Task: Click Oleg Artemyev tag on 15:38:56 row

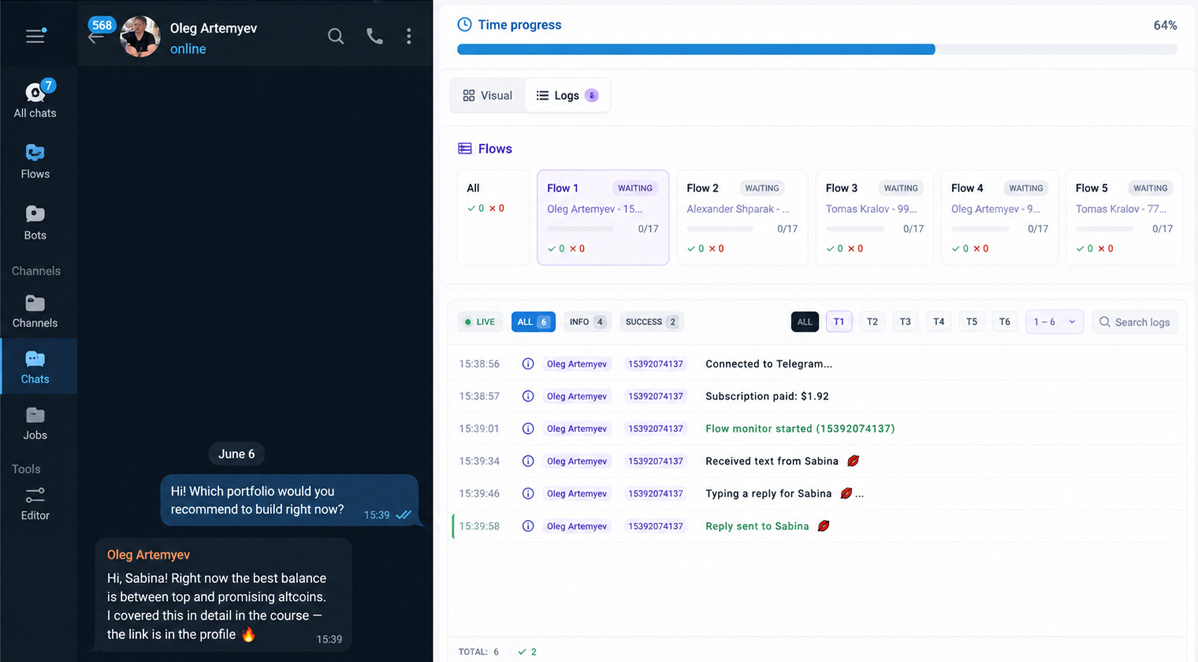Action: [x=577, y=364]
